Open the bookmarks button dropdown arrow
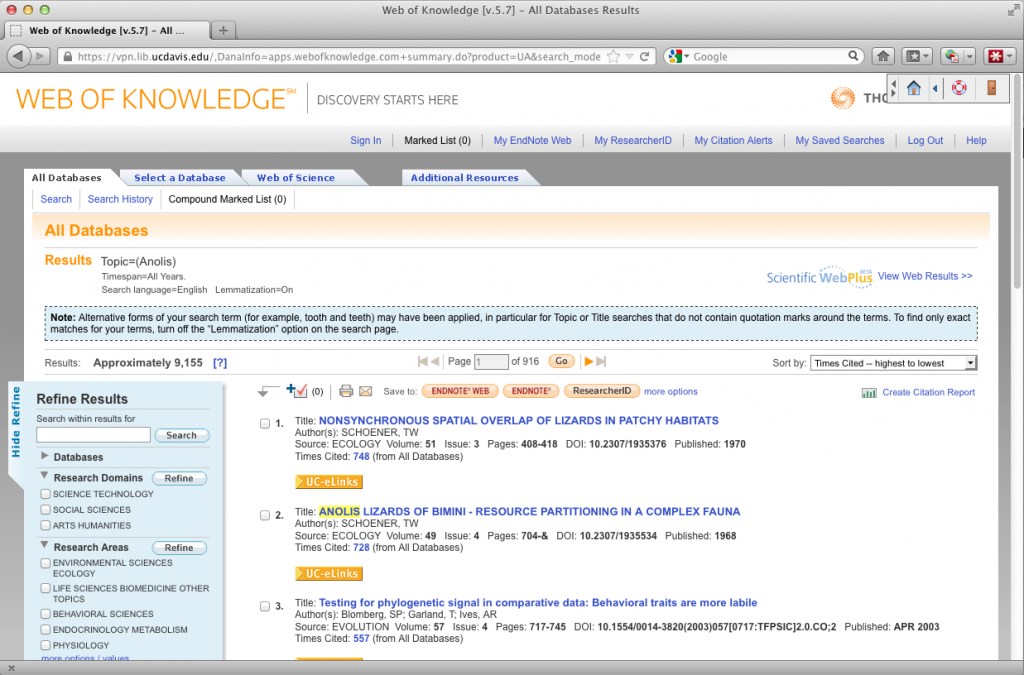 (926, 57)
